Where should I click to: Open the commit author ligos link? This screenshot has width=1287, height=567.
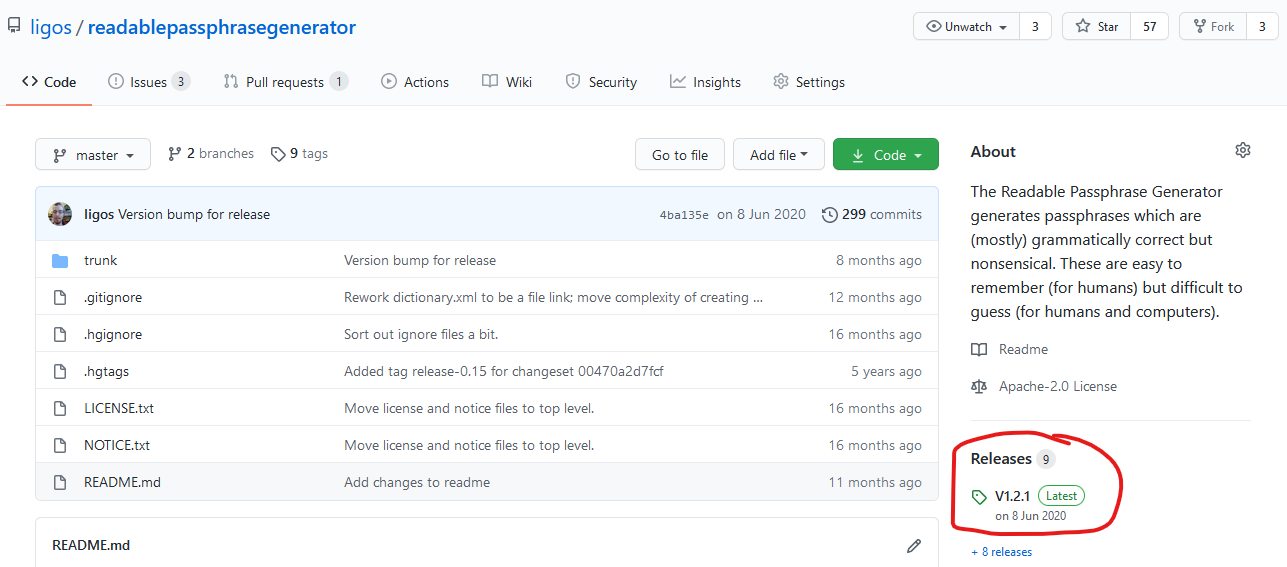99,214
